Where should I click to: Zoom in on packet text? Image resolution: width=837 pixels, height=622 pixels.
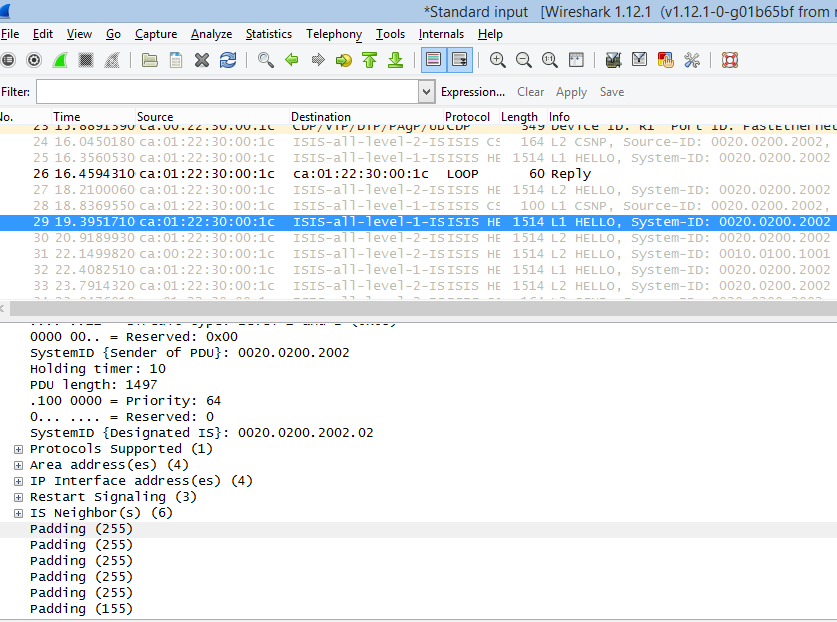click(x=497, y=60)
